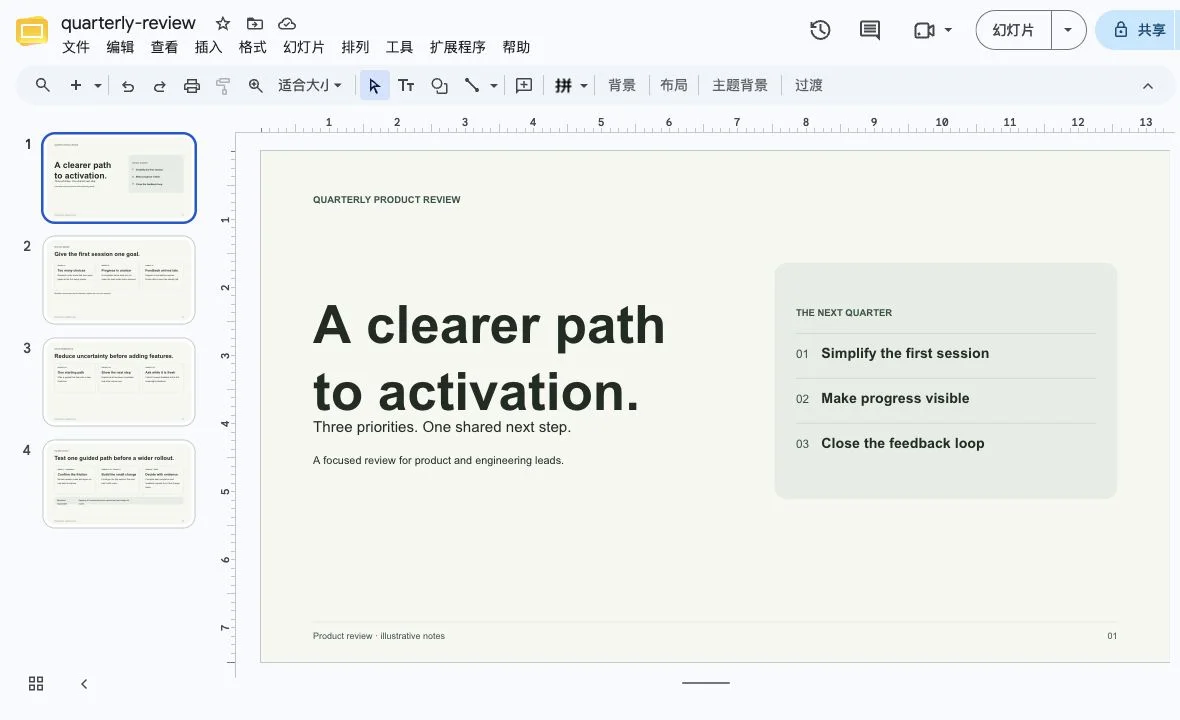Select the 'A clearer path to activation.' heading
Screen dimensions: 1180x720
click(489, 359)
